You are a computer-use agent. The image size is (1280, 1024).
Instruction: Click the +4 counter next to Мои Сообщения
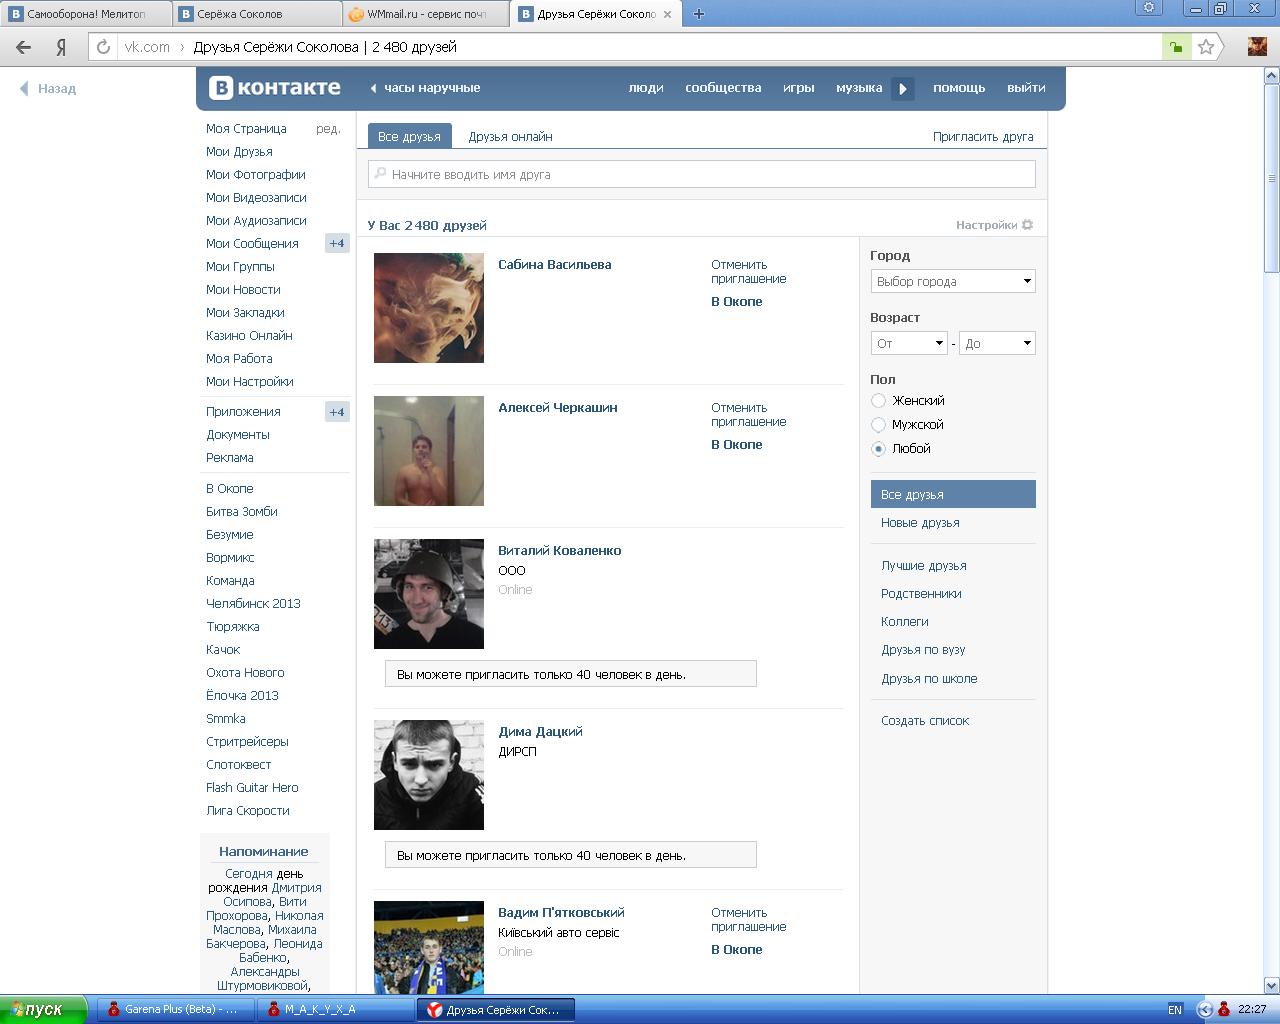pos(337,244)
